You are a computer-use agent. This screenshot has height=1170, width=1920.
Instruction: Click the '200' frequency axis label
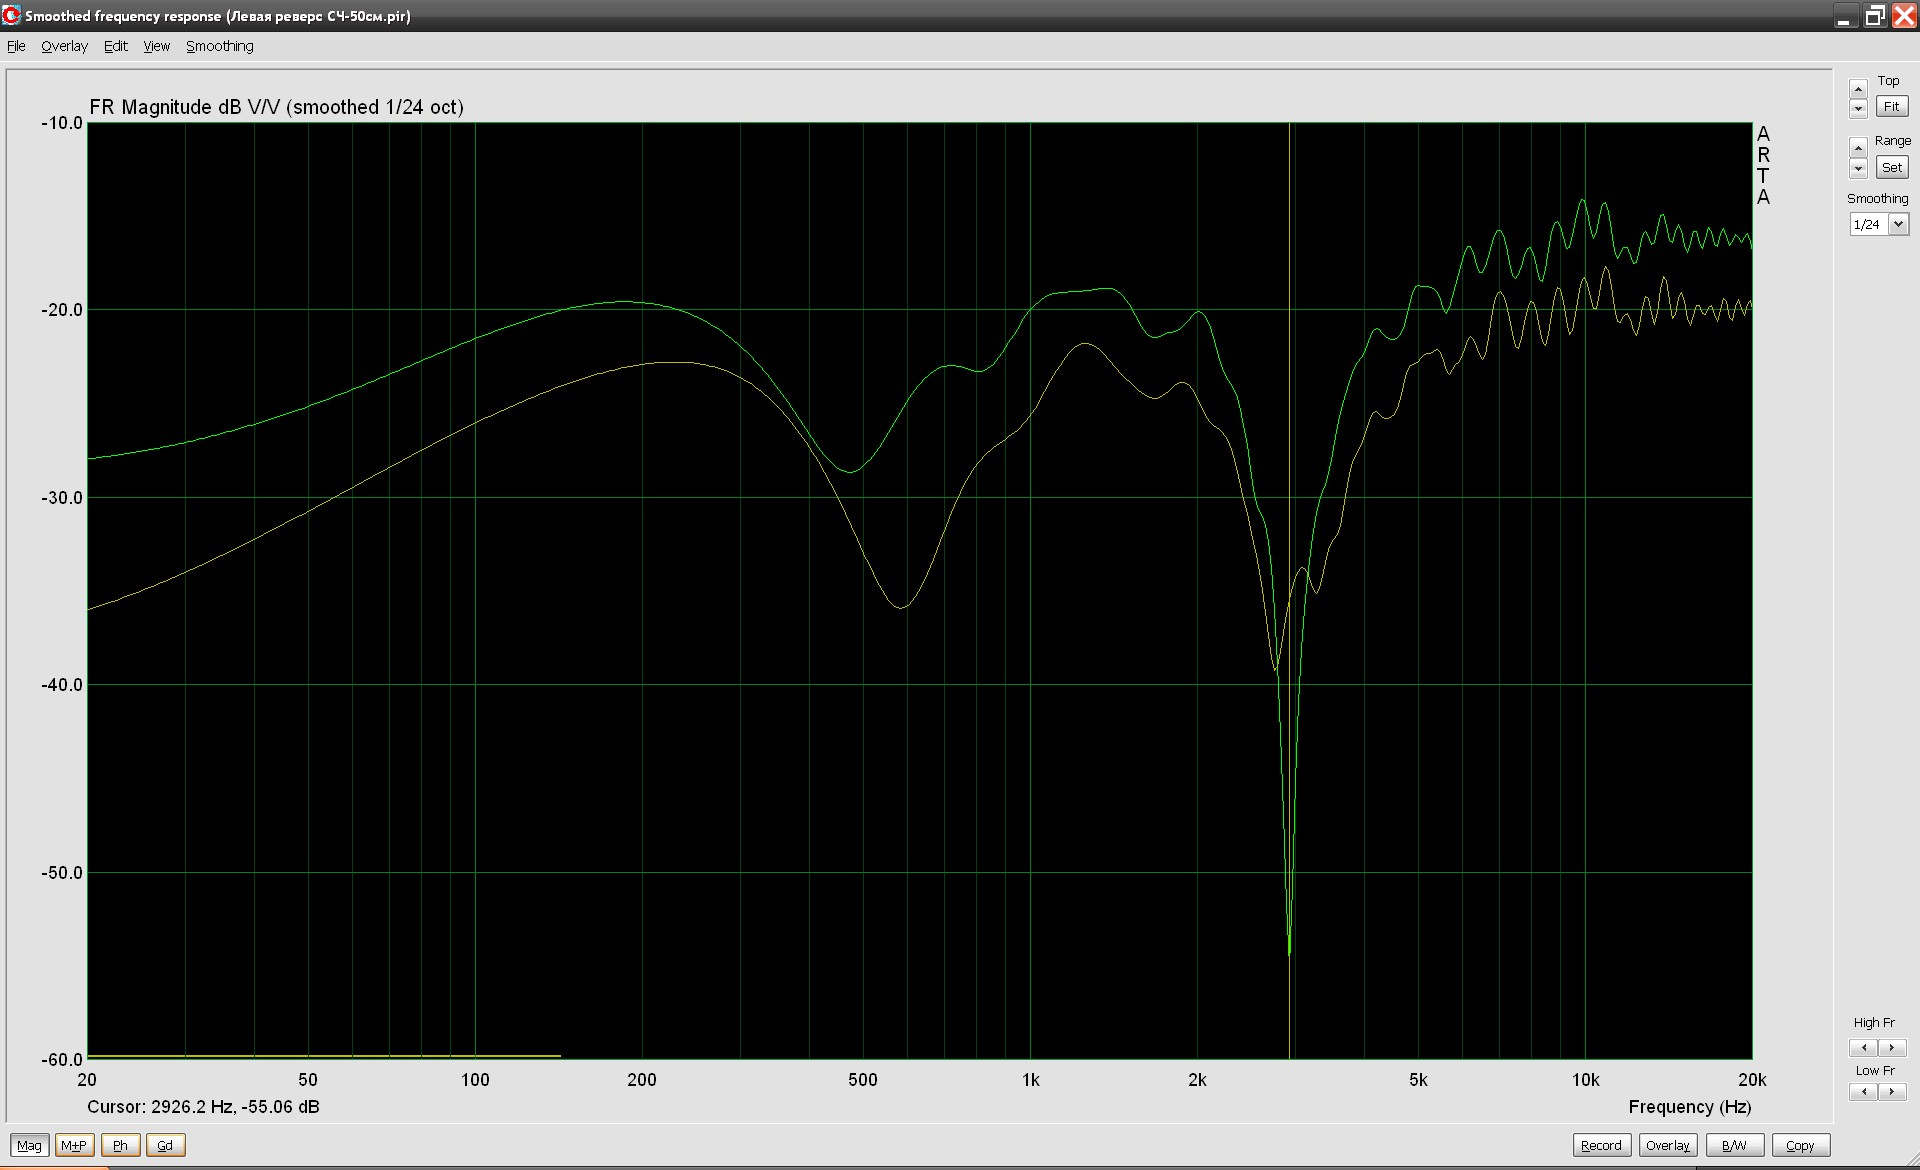coord(642,1080)
